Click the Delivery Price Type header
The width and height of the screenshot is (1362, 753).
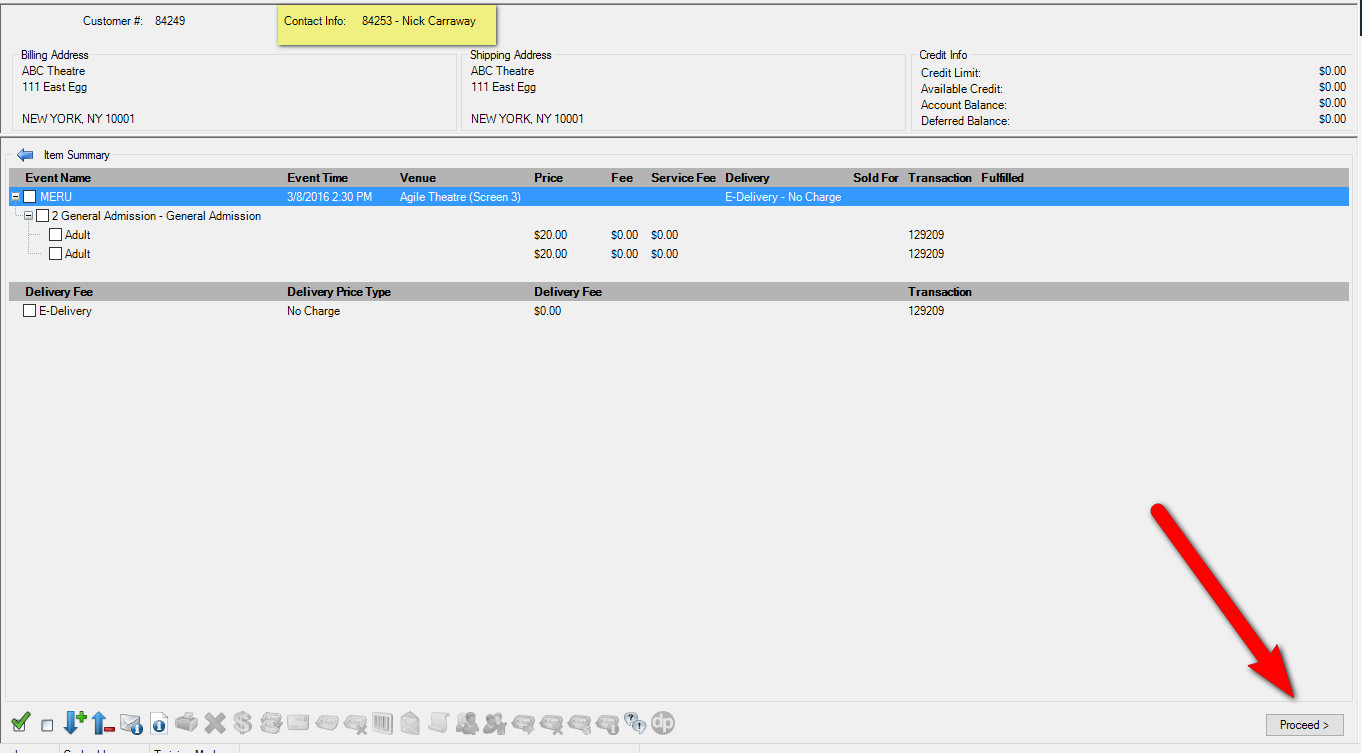(x=339, y=292)
